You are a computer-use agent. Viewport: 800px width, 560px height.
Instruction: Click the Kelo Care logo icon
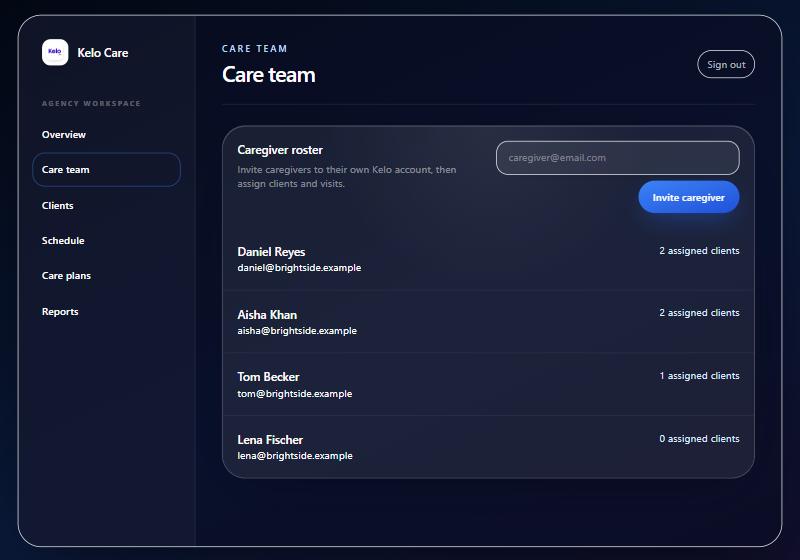click(x=55, y=52)
